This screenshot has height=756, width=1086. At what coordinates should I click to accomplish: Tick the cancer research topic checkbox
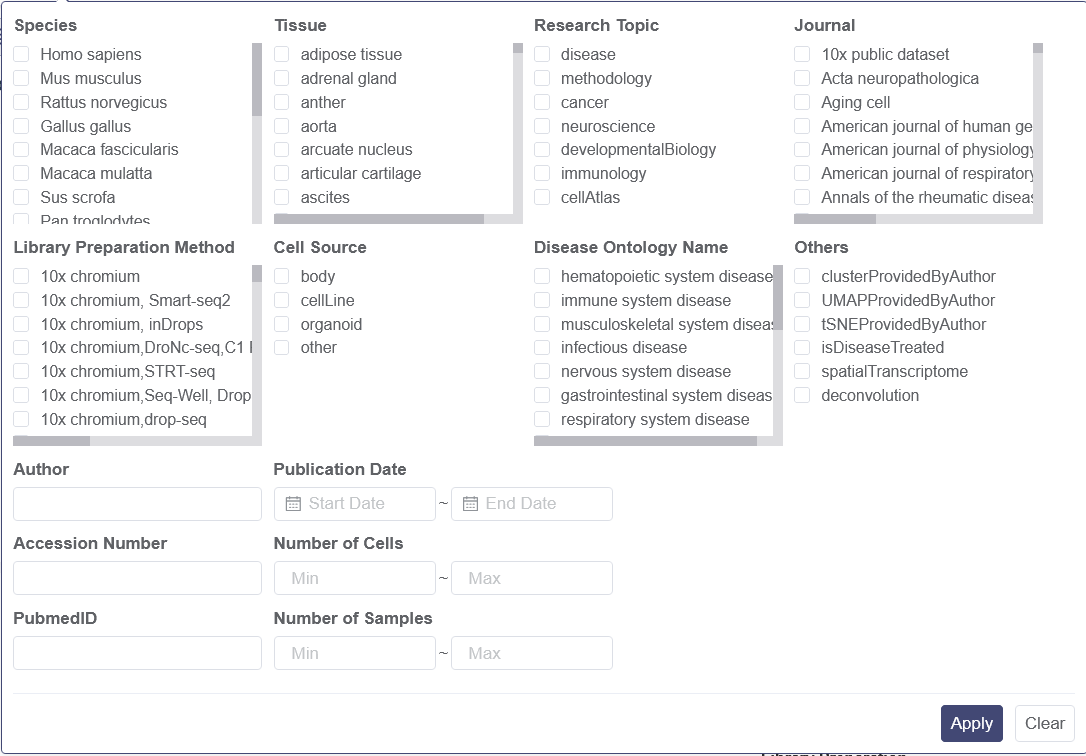tap(542, 102)
